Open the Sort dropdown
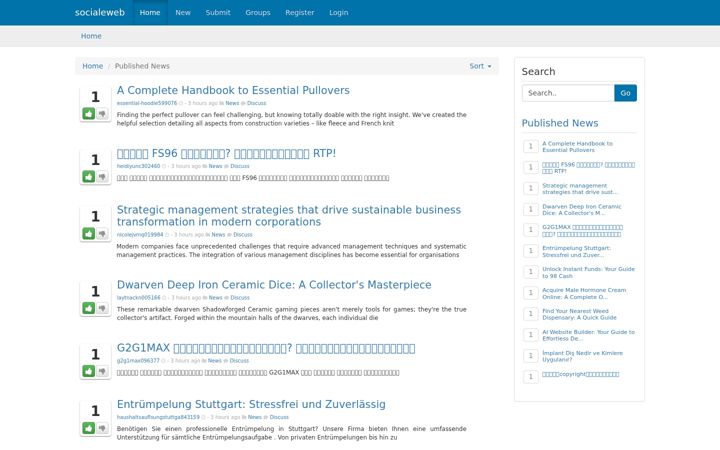 click(x=480, y=66)
